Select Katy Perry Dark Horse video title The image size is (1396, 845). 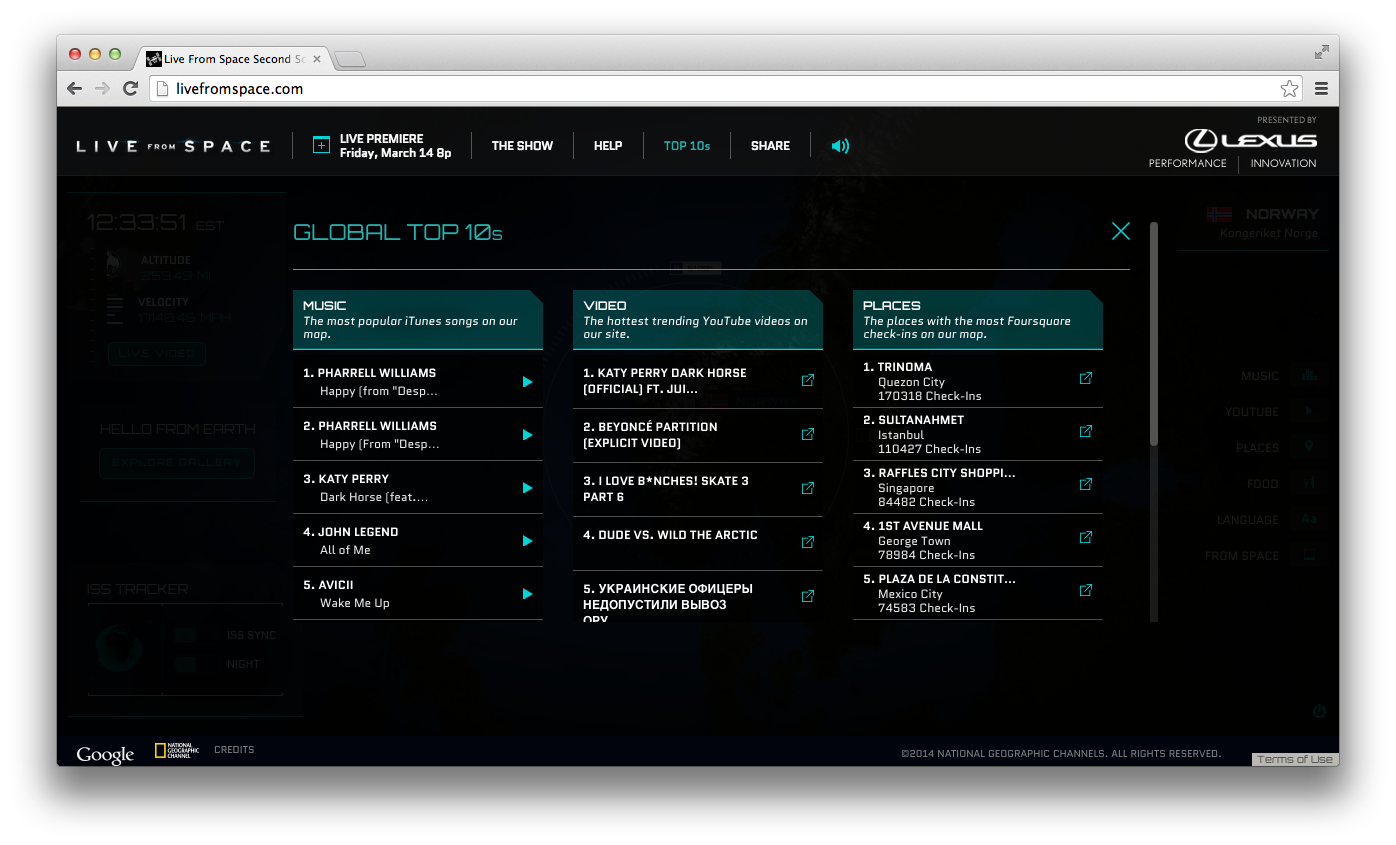point(665,380)
